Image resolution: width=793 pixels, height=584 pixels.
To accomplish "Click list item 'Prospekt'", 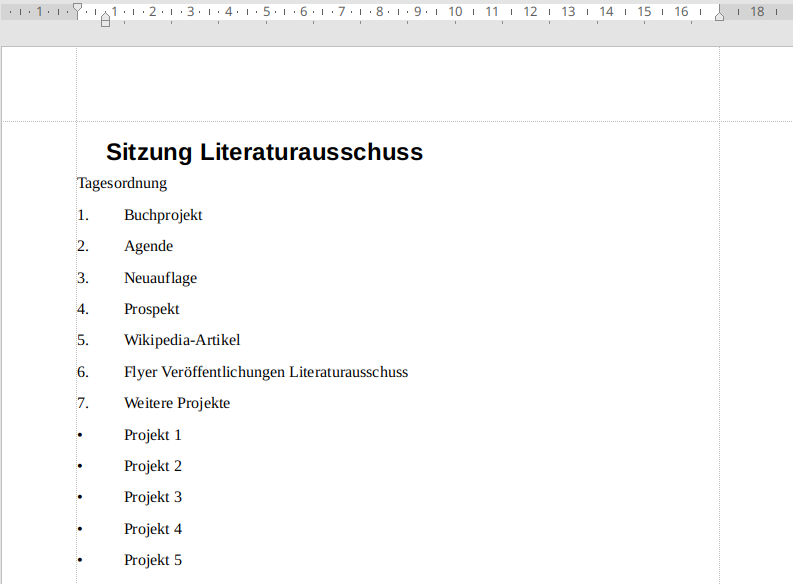I will point(152,309).
